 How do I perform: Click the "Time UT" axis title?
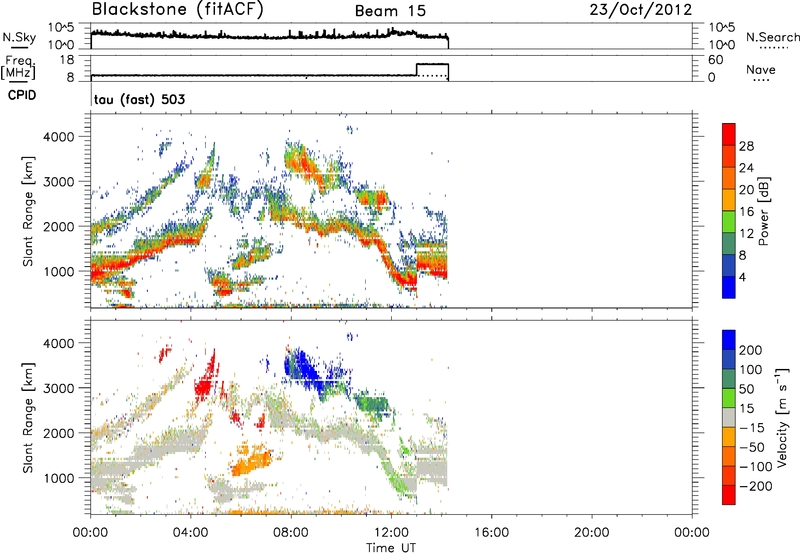tap(391, 547)
